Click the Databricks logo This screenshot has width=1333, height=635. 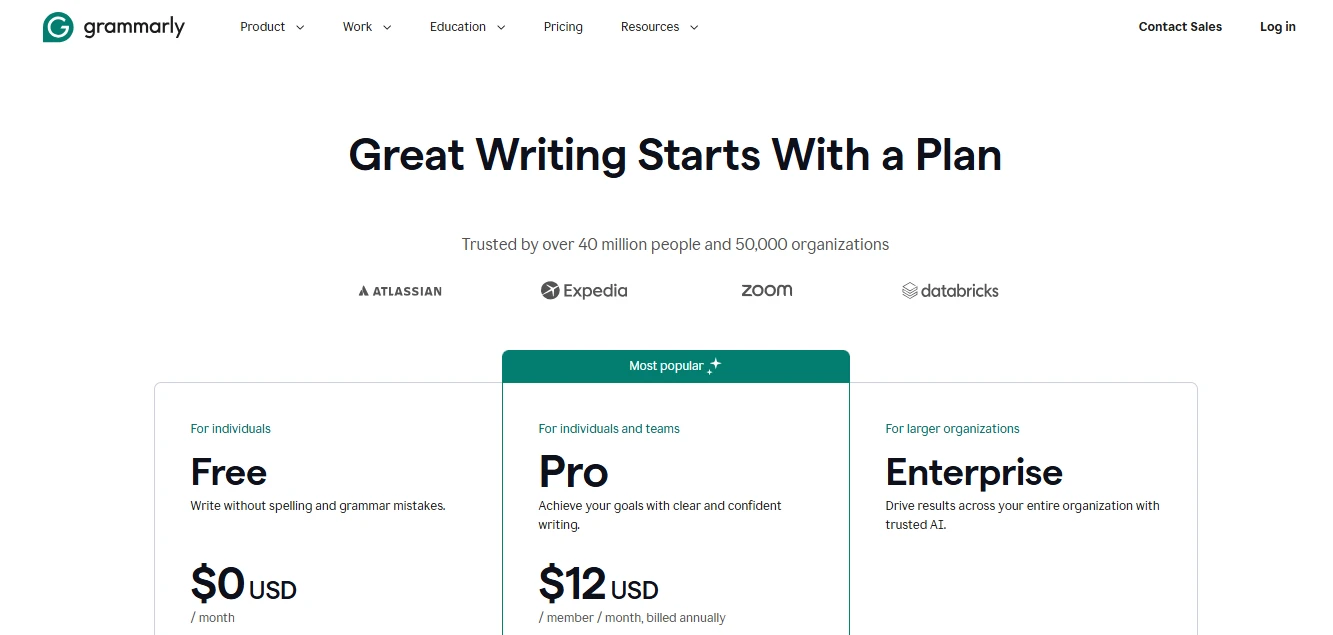pyautogui.click(x=950, y=291)
